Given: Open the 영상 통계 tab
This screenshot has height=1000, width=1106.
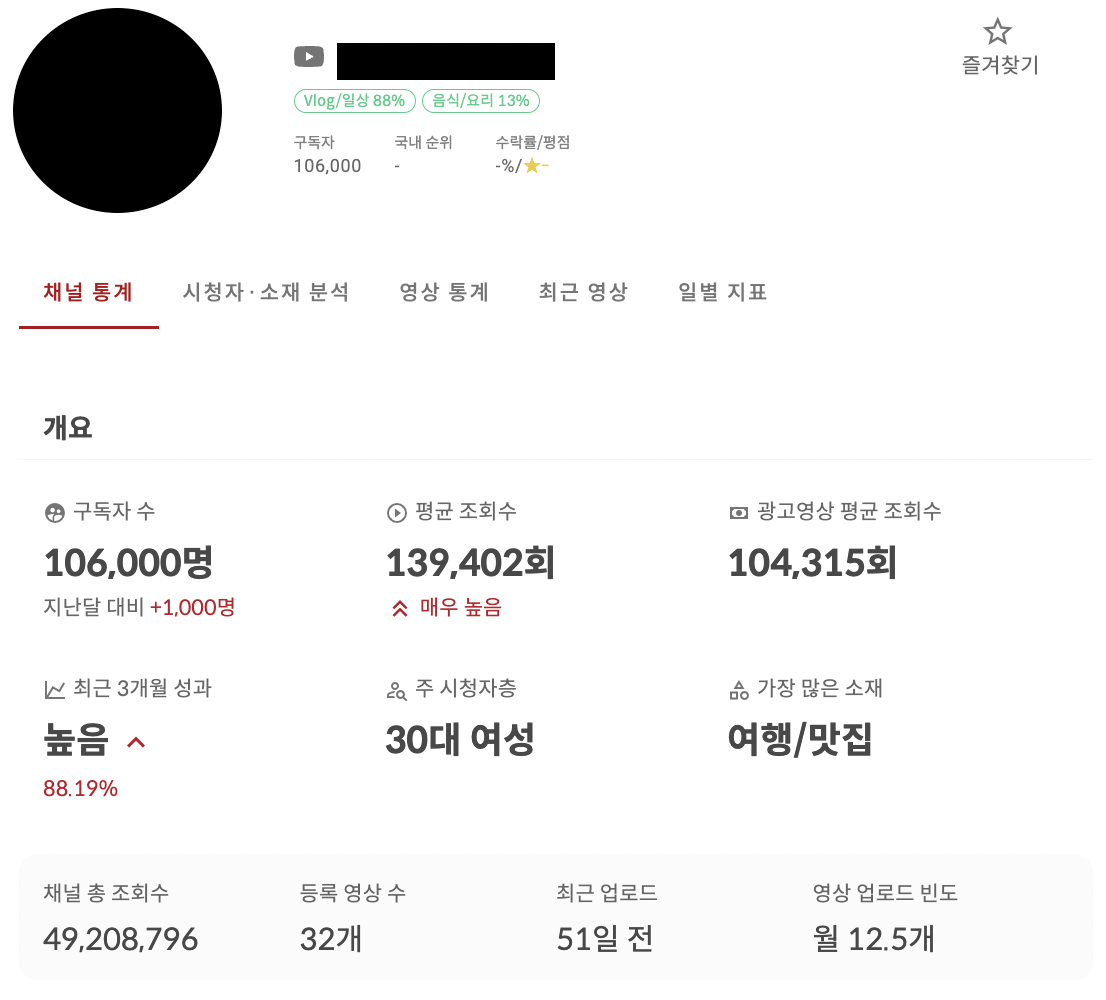Looking at the screenshot, I should click(443, 292).
